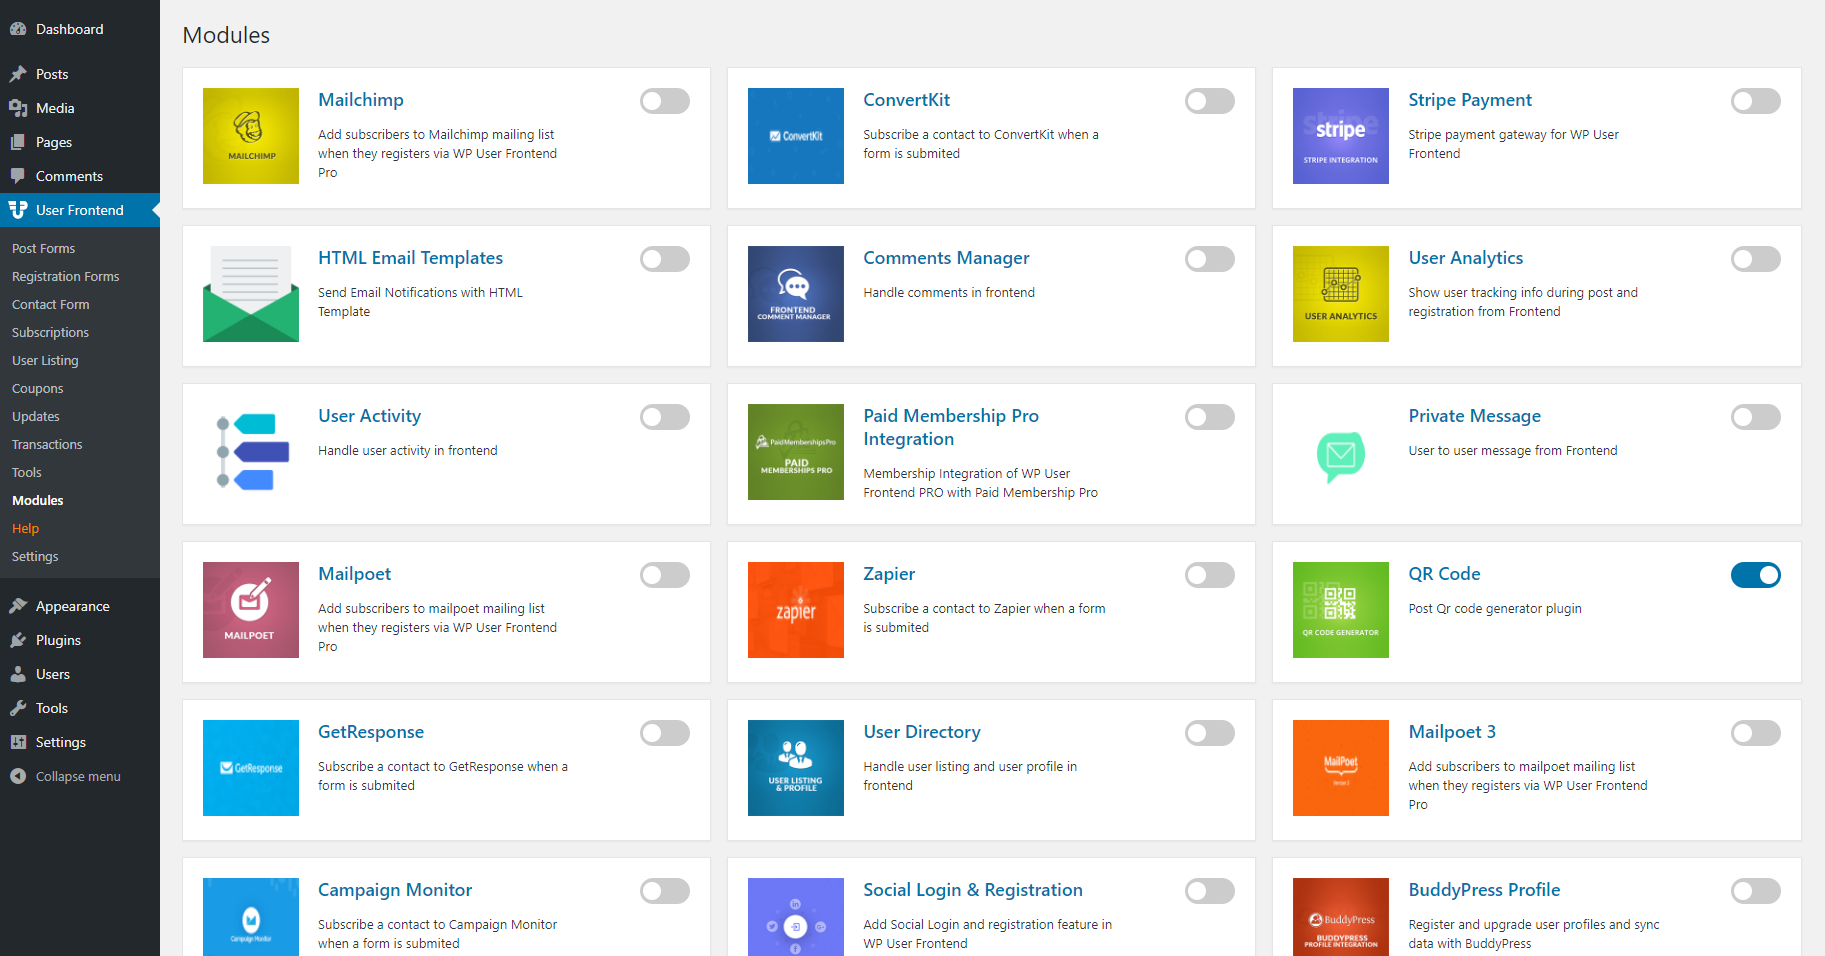Screen dimensions: 1825x956
Task: Click the Stripe Integration logo
Action: (1340, 136)
